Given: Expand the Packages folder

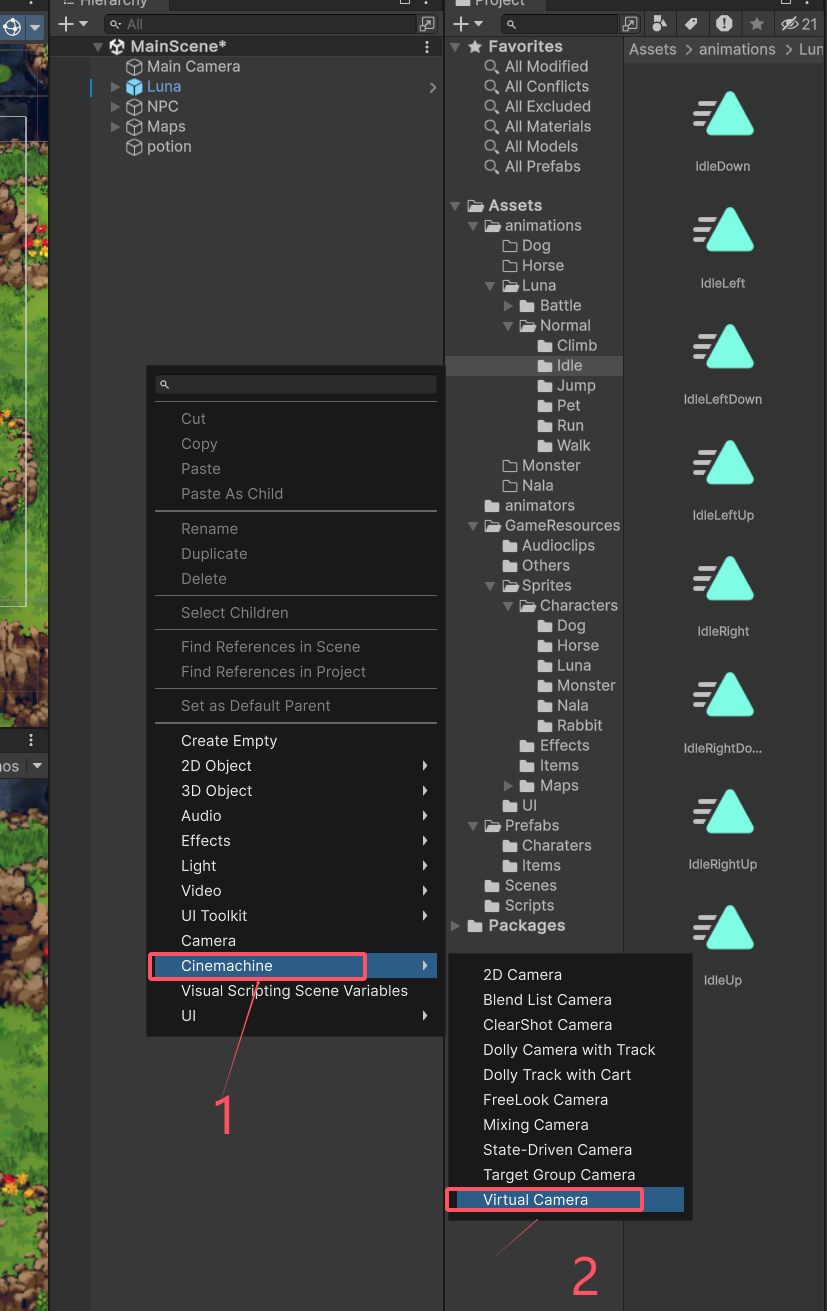Looking at the screenshot, I should pyautogui.click(x=456, y=926).
